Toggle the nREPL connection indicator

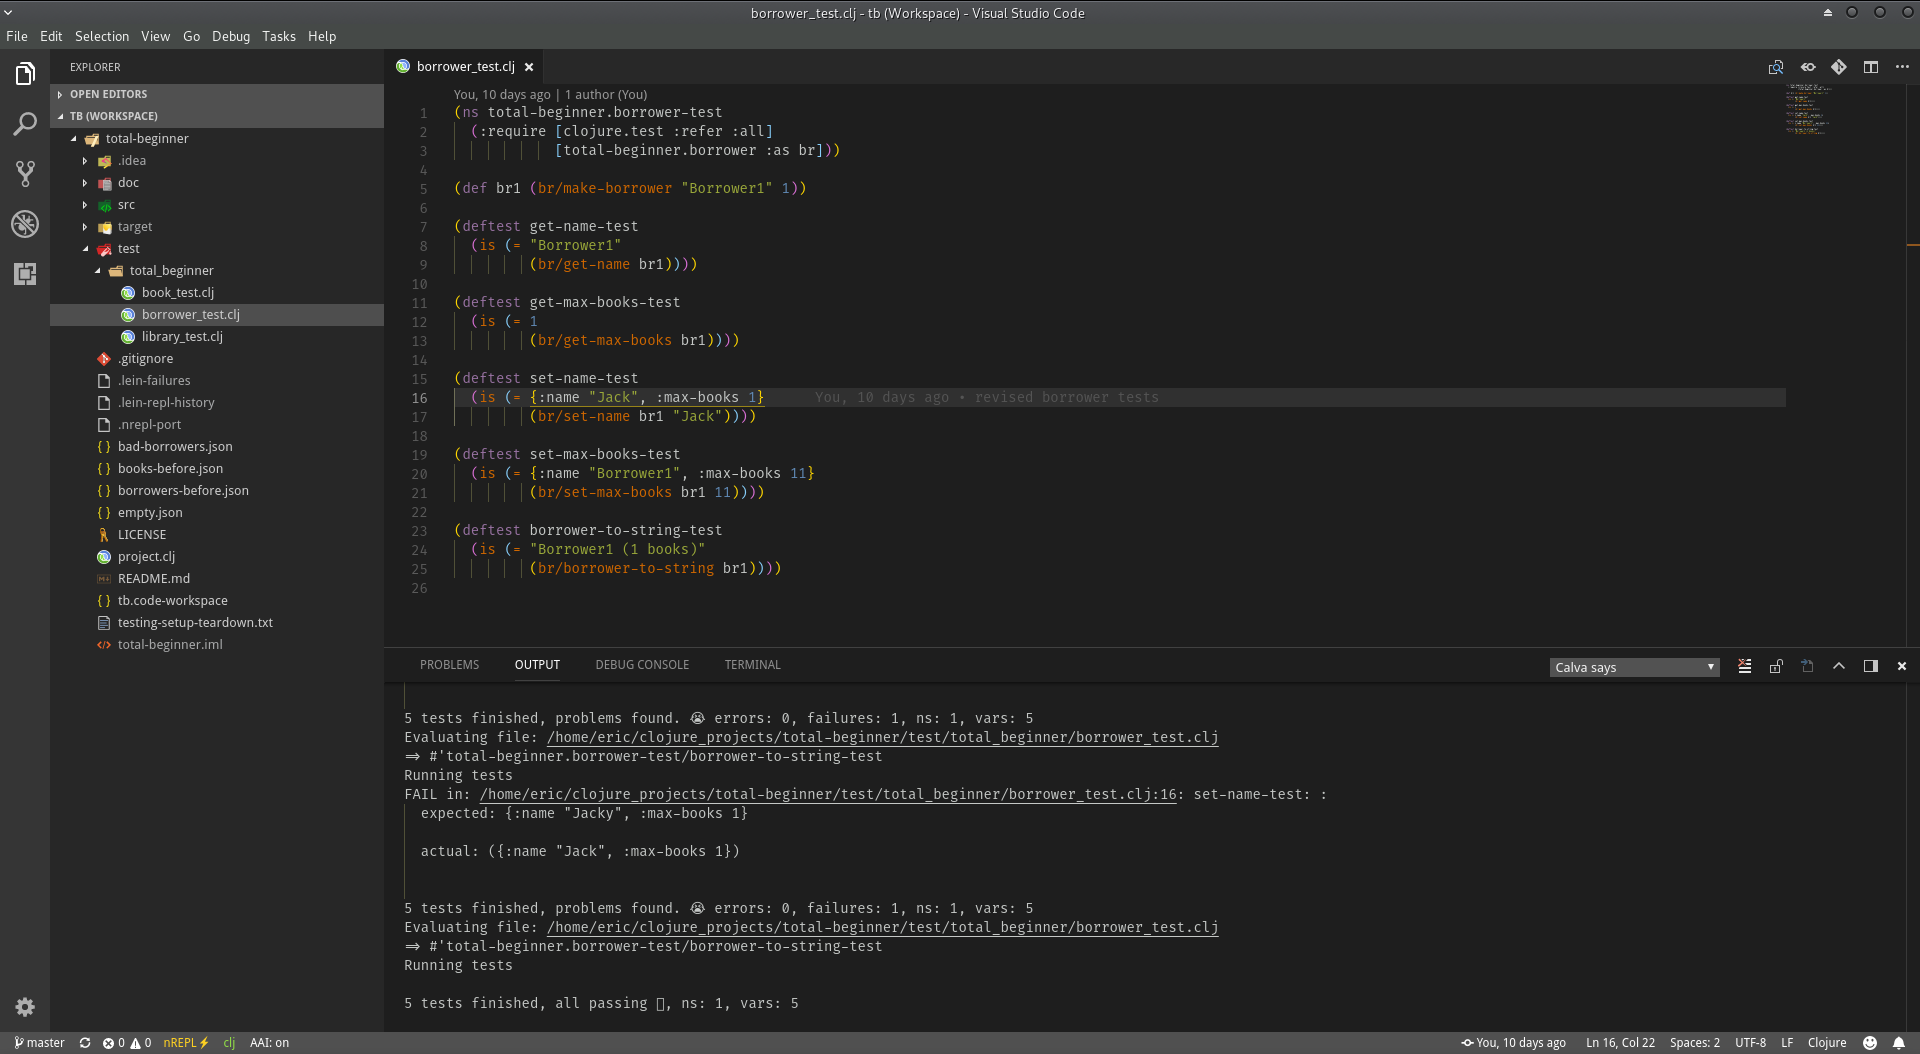pos(184,1042)
